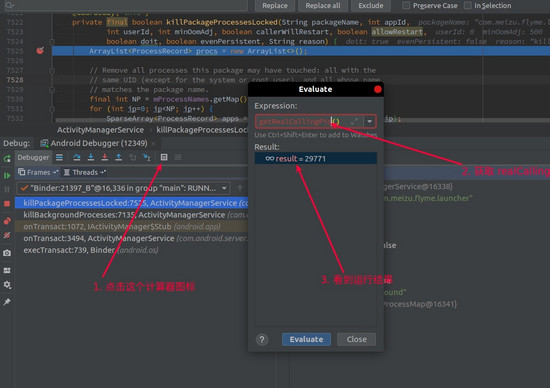This screenshot has height=388, width=550.
Task: Click the Replace all button
Action: [323, 6]
